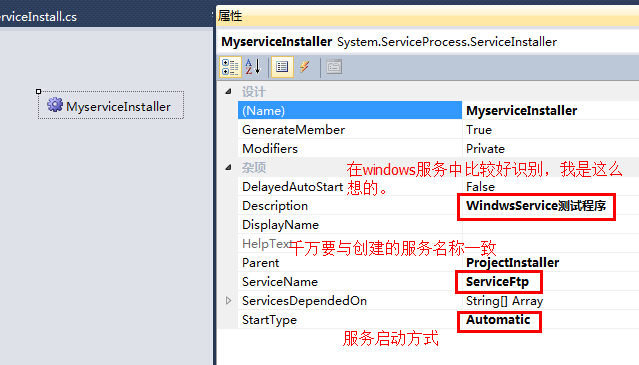639x365 pixels.
Task: Show Properties list button in toolbar
Action: click(282, 67)
